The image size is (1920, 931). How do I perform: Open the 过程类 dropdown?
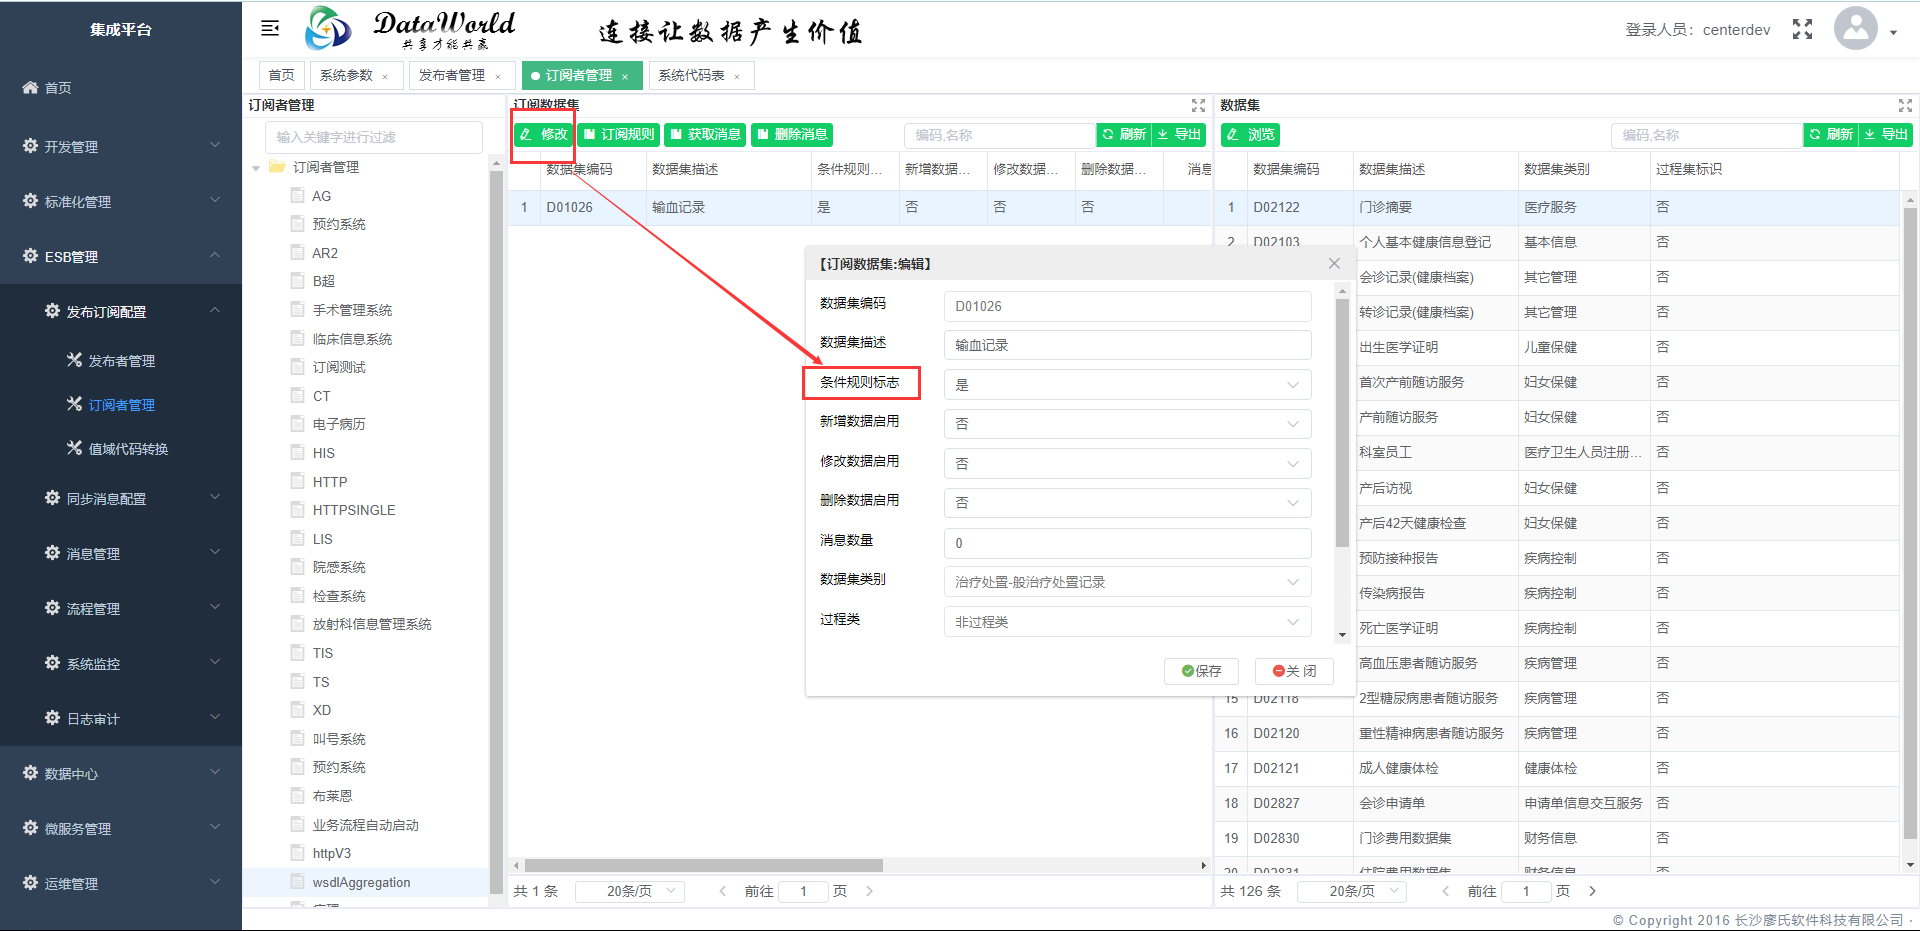[1127, 622]
